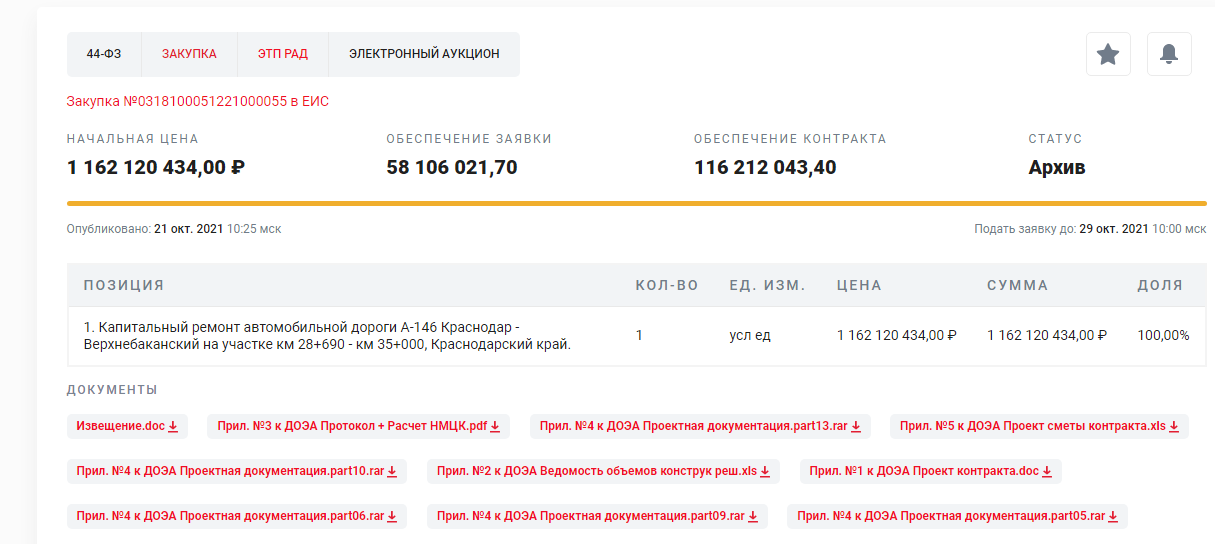1215x544 pixels.
Task: Download Проектная документация.part05.rar file
Action: coord(957,516)
